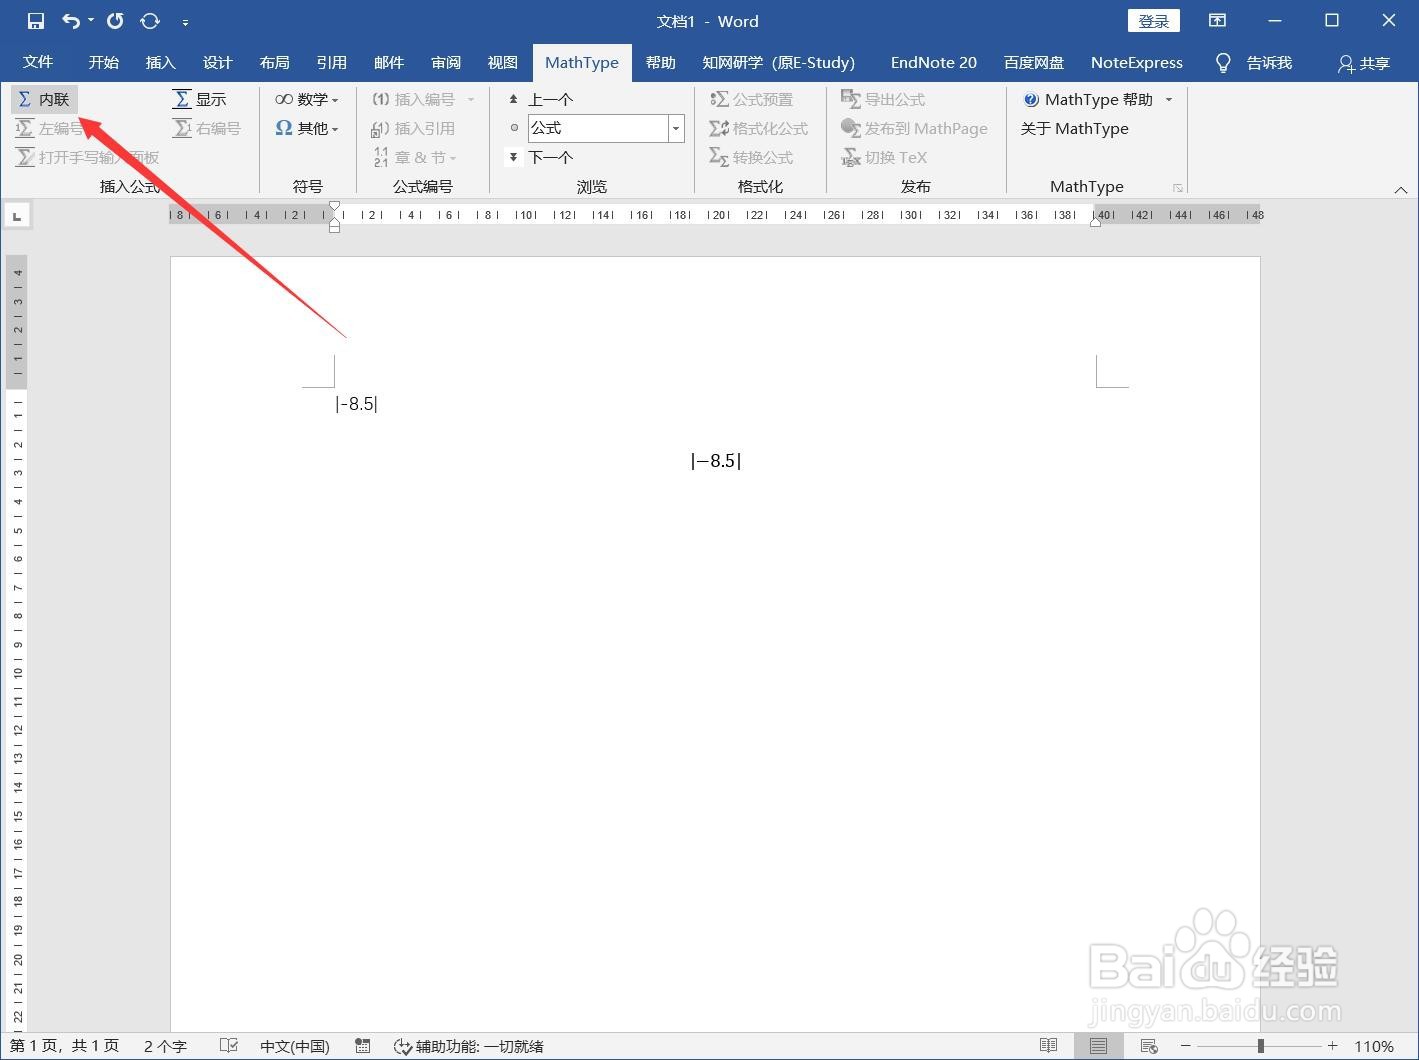Insert a display equation with 显示
Viewport: 1419px width, 1060px height.
click(200, 99)
